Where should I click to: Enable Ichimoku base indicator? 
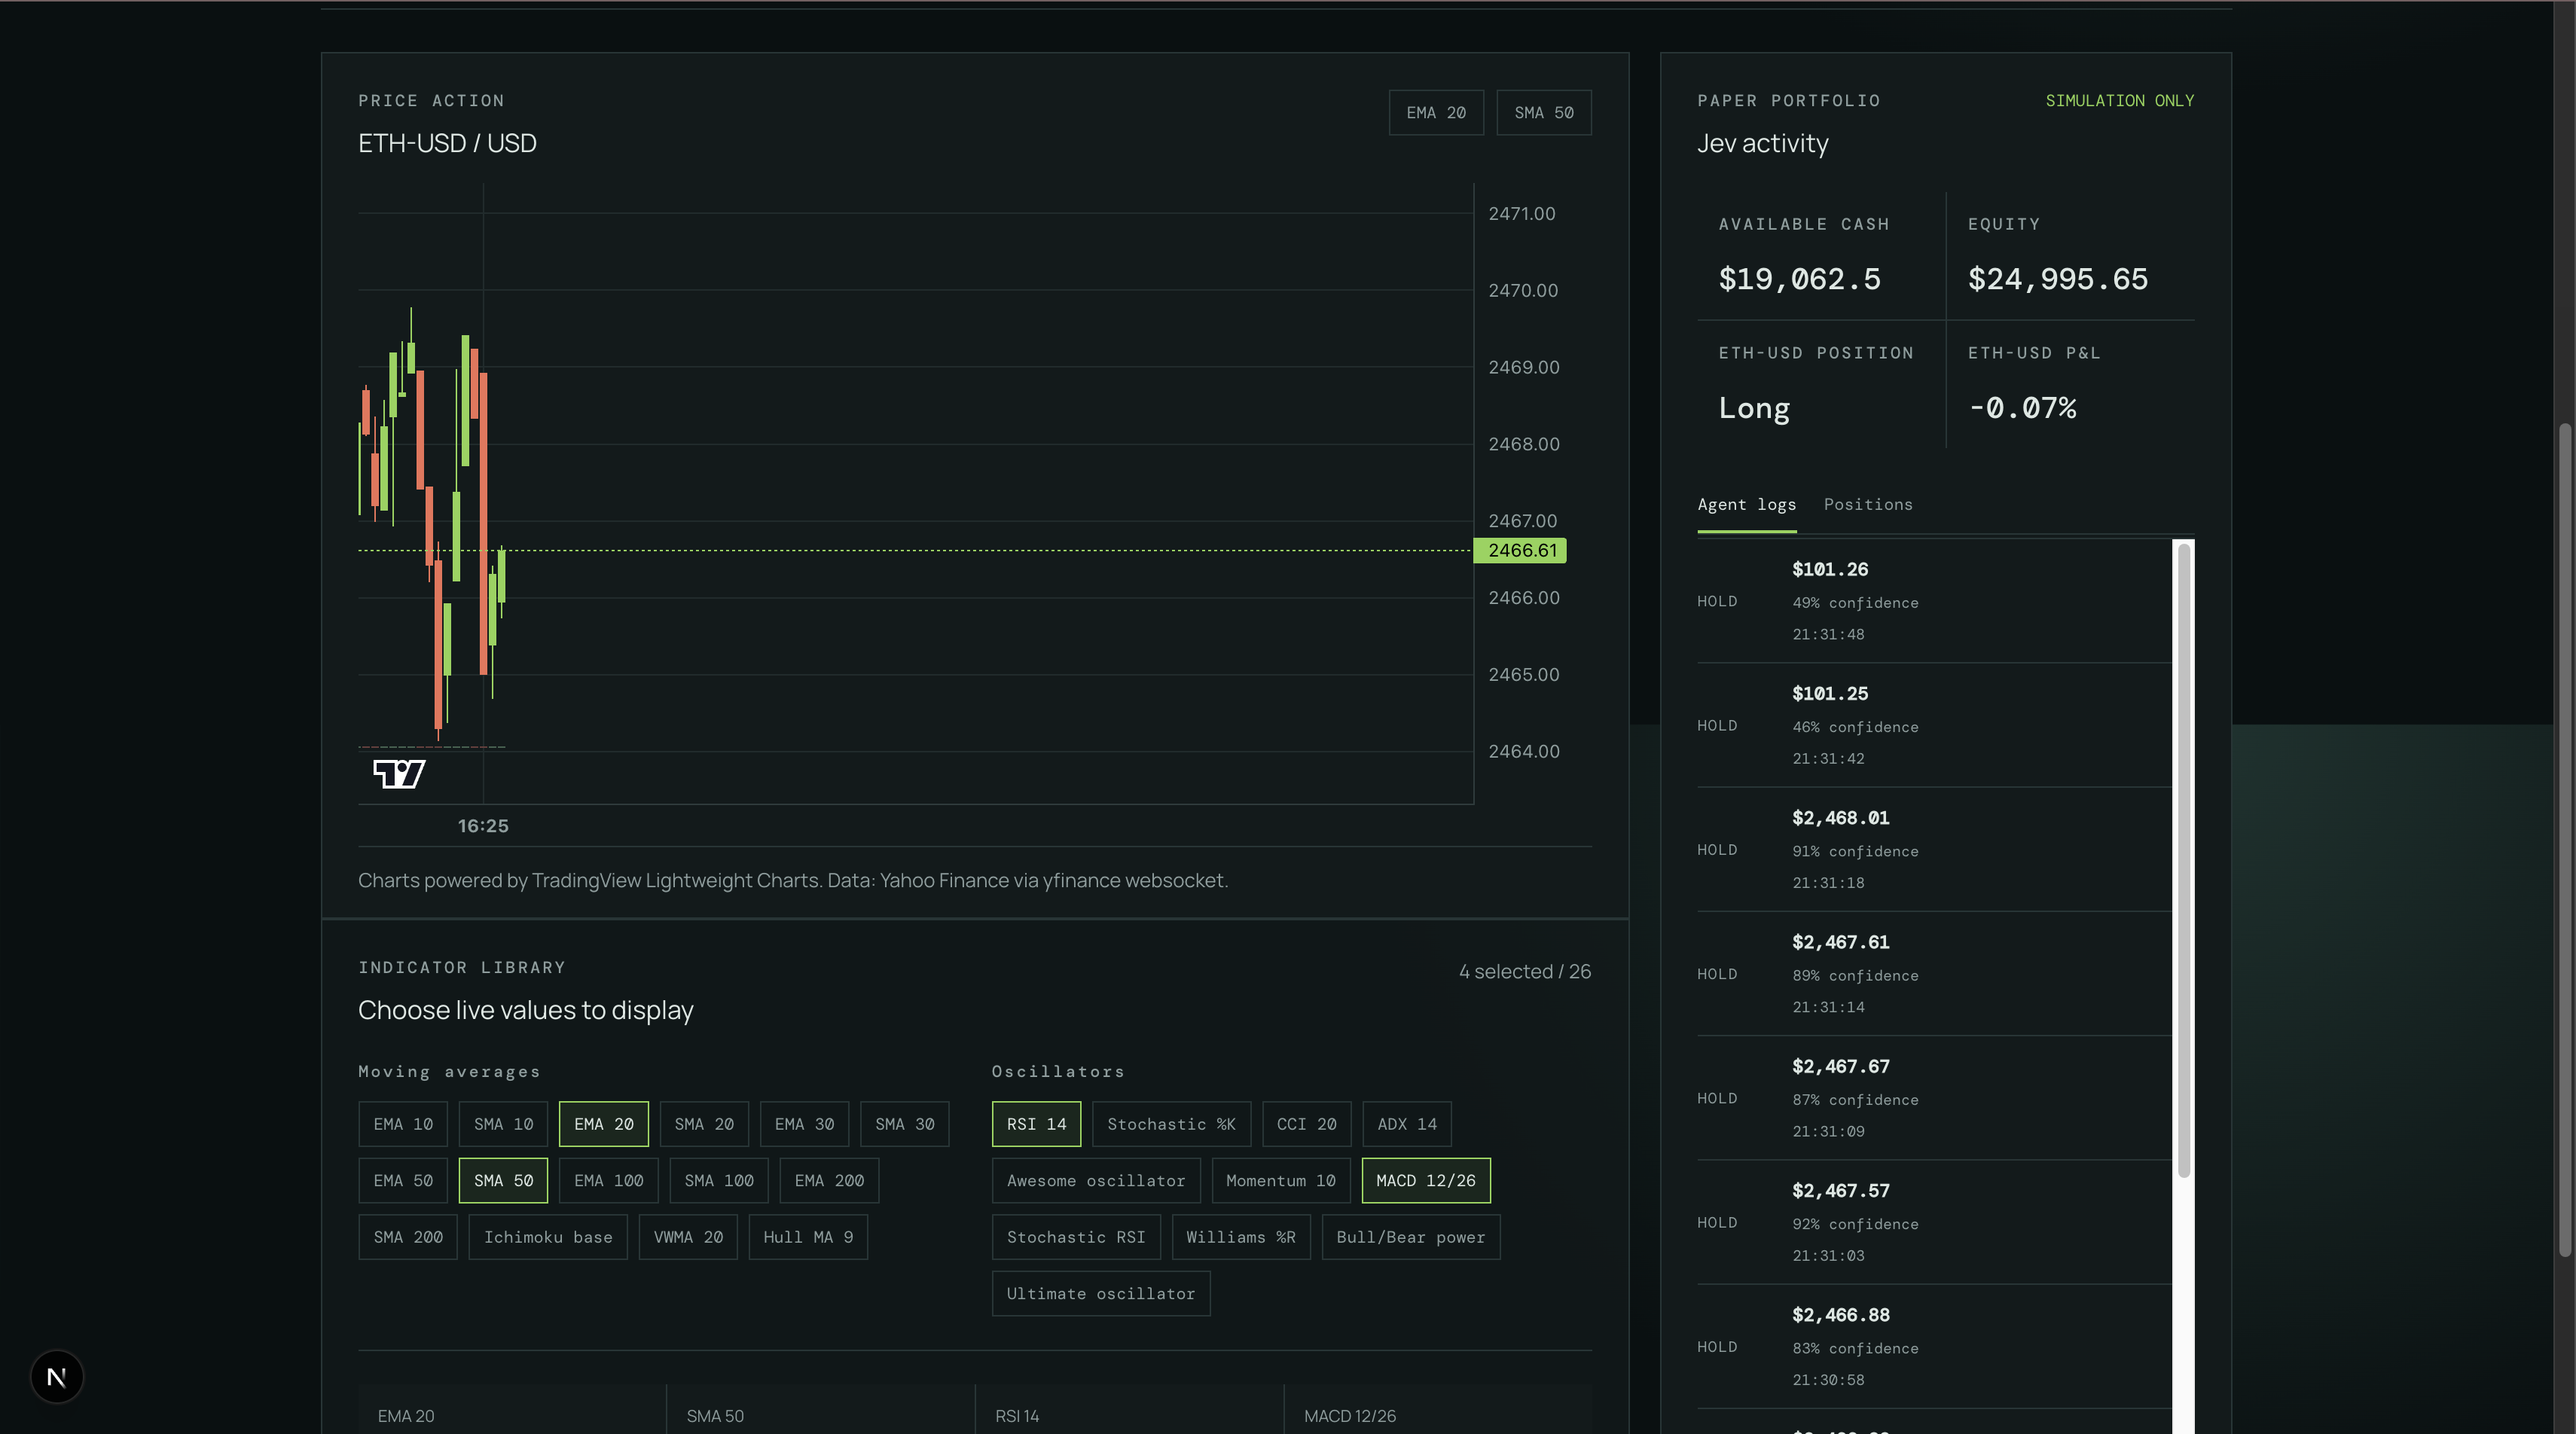tap(548, 1237)
